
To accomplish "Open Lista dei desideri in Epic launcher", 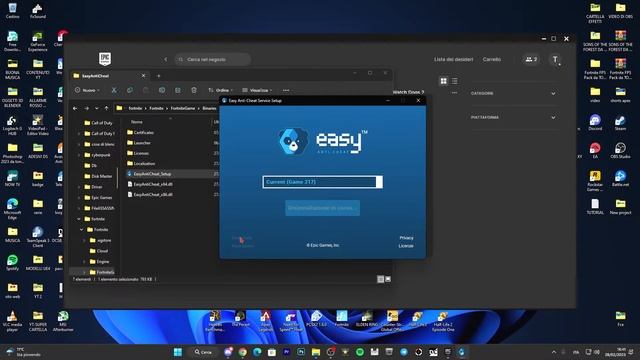I will point(453,60).
